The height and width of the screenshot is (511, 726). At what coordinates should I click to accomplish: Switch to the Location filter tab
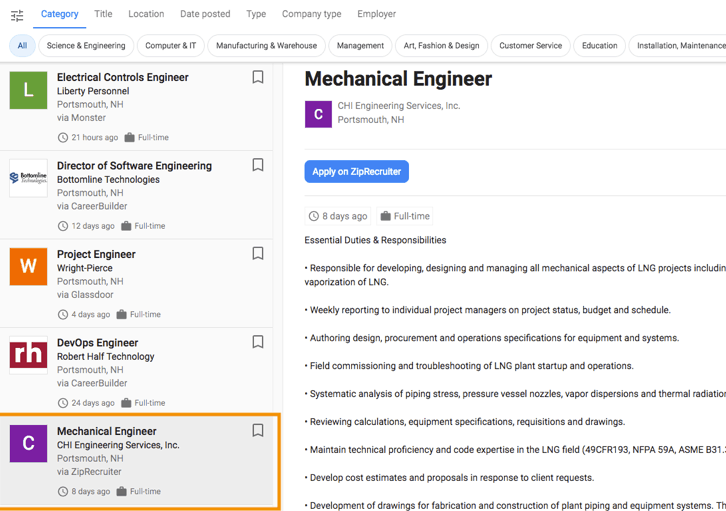(146, 14)
